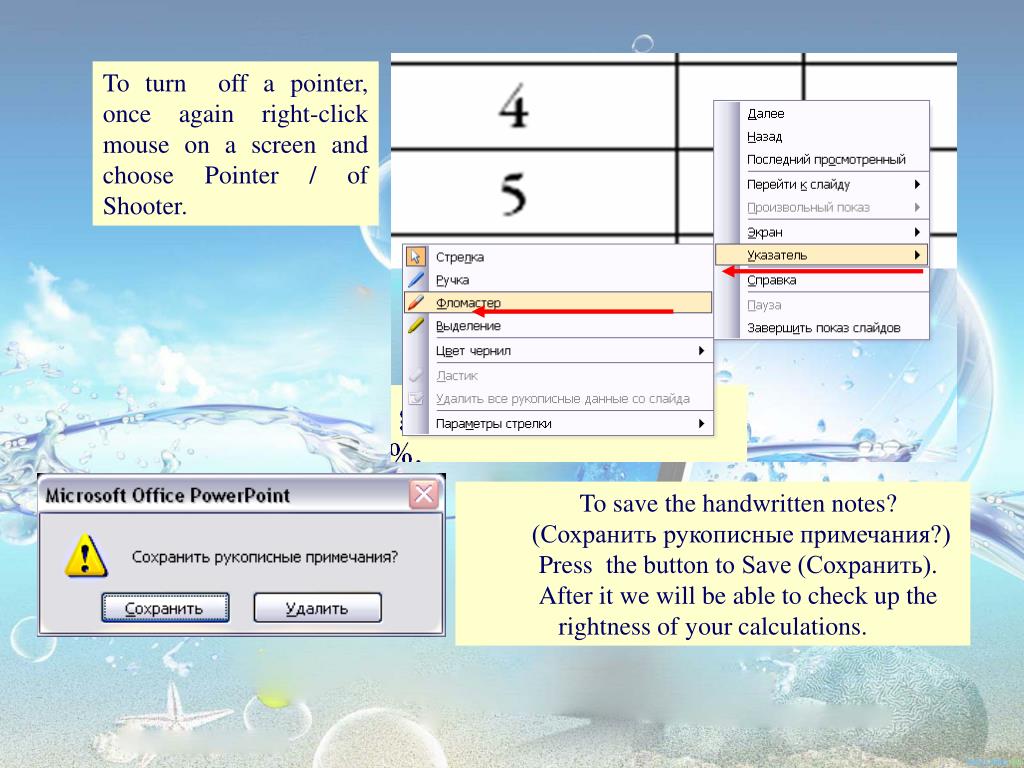Choose the blue Ручка pen icon
1024x768 pixels.
416,280
